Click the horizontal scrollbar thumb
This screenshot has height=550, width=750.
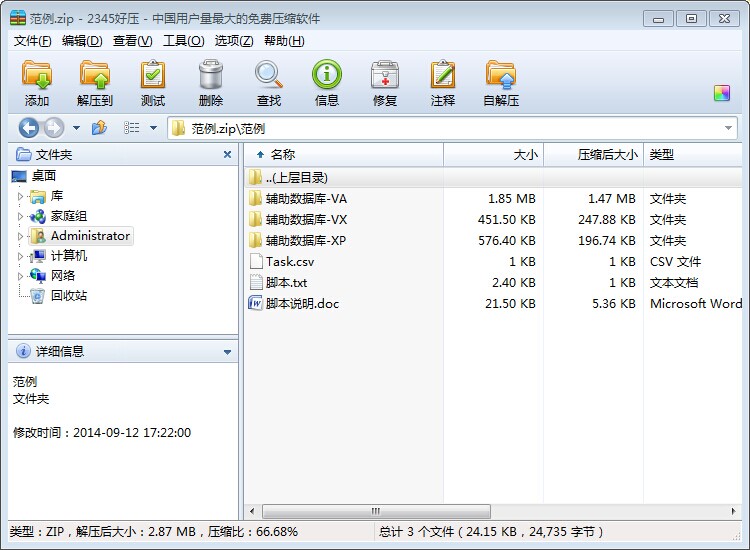(x=376, y=511)
